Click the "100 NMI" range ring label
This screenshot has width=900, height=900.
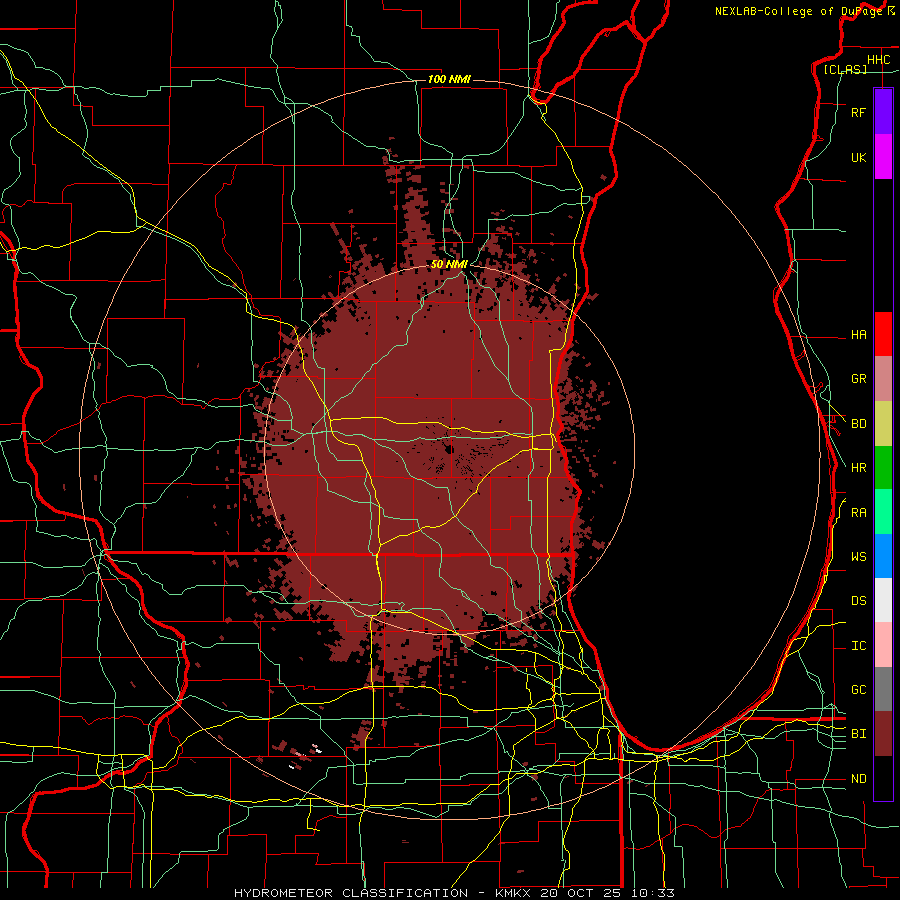(x=449, y=79)
